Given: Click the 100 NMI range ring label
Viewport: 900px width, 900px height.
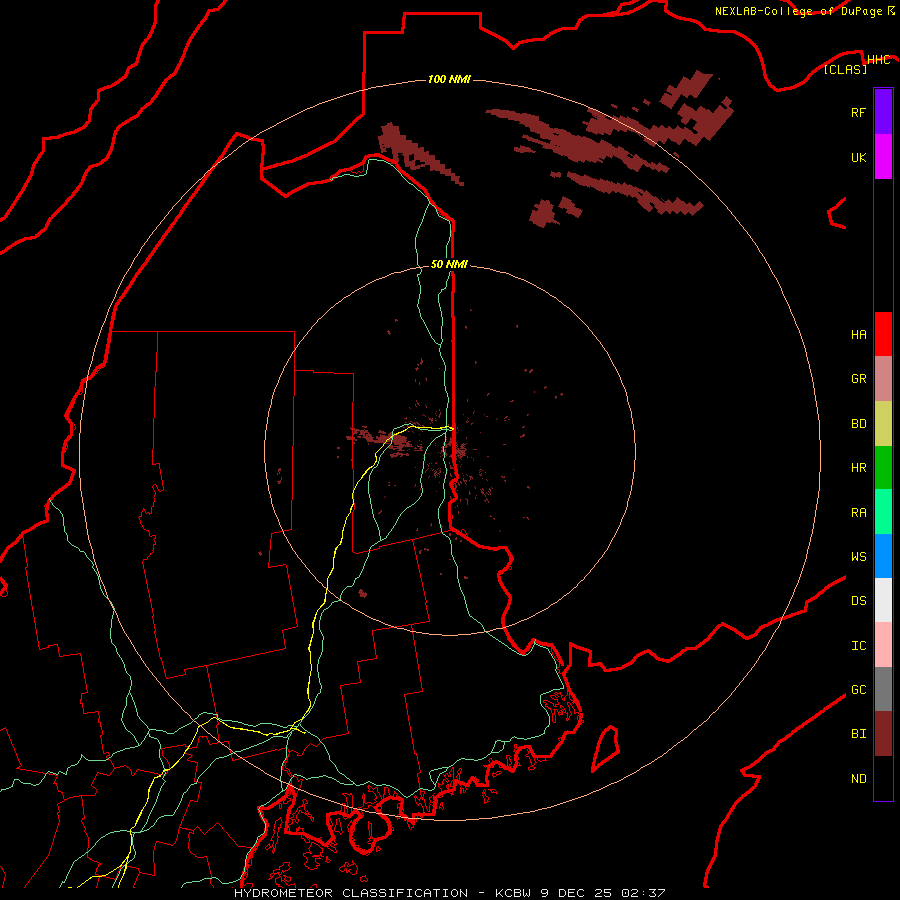Looking at the screenshot, I should point(449,79).
